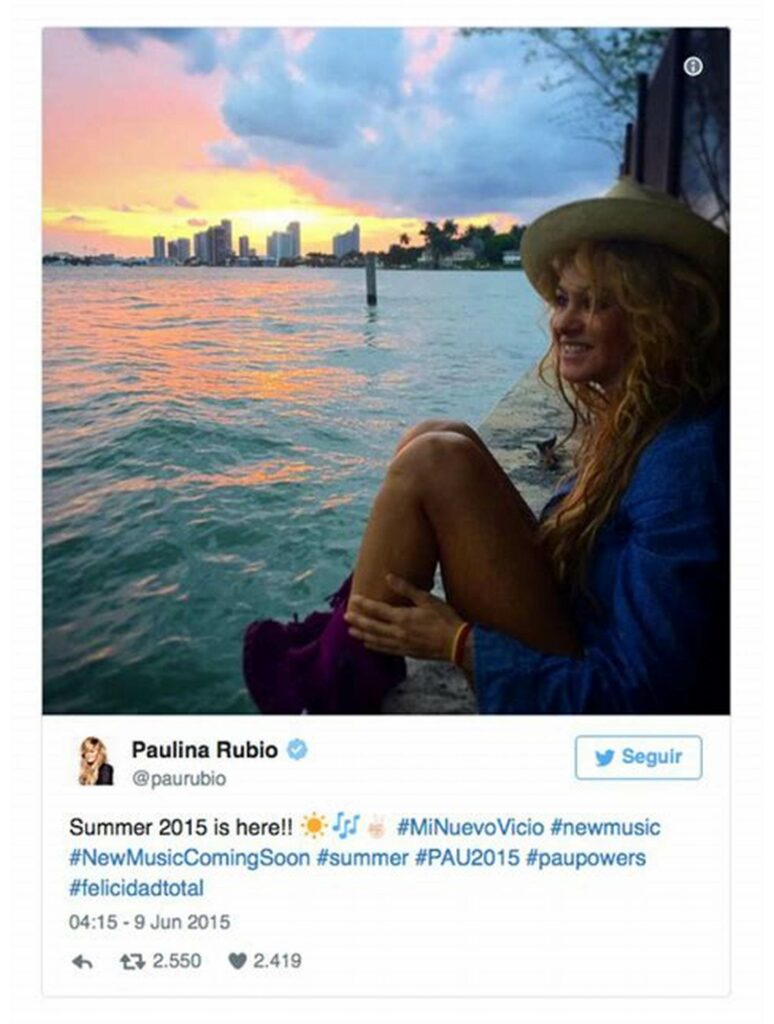Click the 04:15 - 9 Jun 2015 timestamp
Viewport: 774px width, 1024px height.
point(150,922)
